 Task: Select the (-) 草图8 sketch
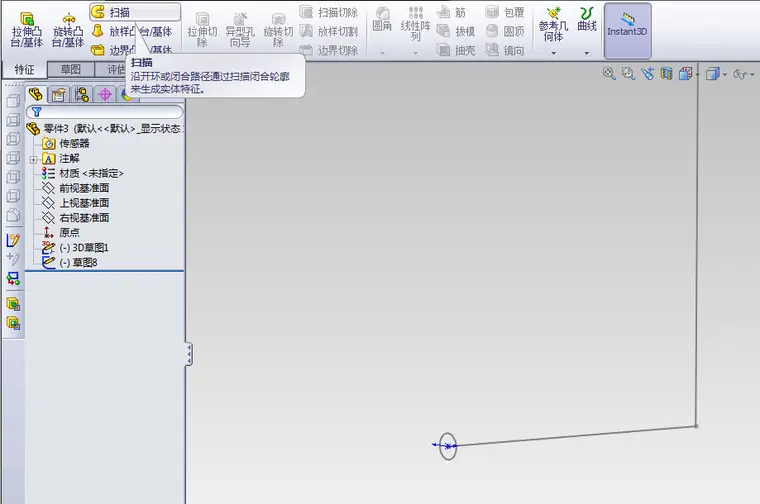[x=70, y=263]
